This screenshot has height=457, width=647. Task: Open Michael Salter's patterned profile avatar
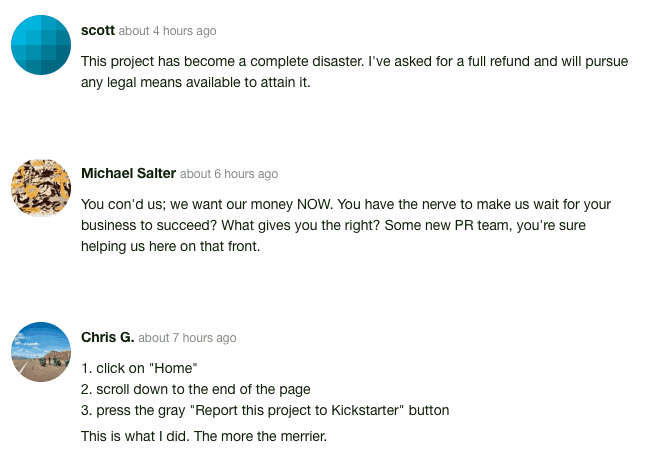coord(41,188)
